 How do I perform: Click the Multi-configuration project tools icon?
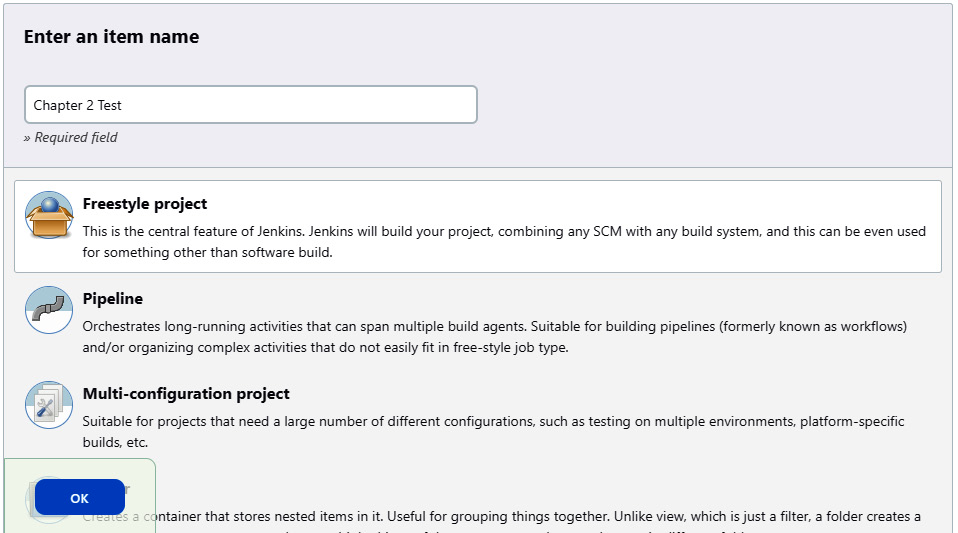tap(49, 405)
